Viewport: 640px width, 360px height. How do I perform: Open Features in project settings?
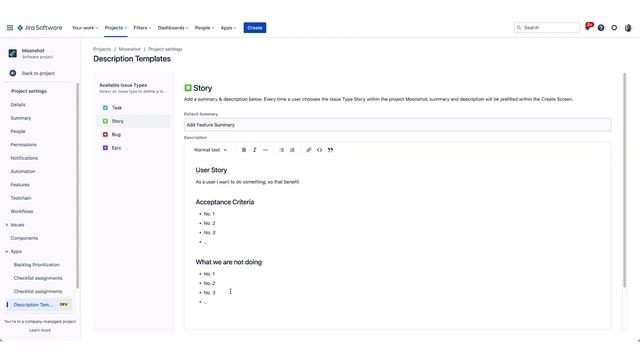pyautogui.click(x=20, y=185)
